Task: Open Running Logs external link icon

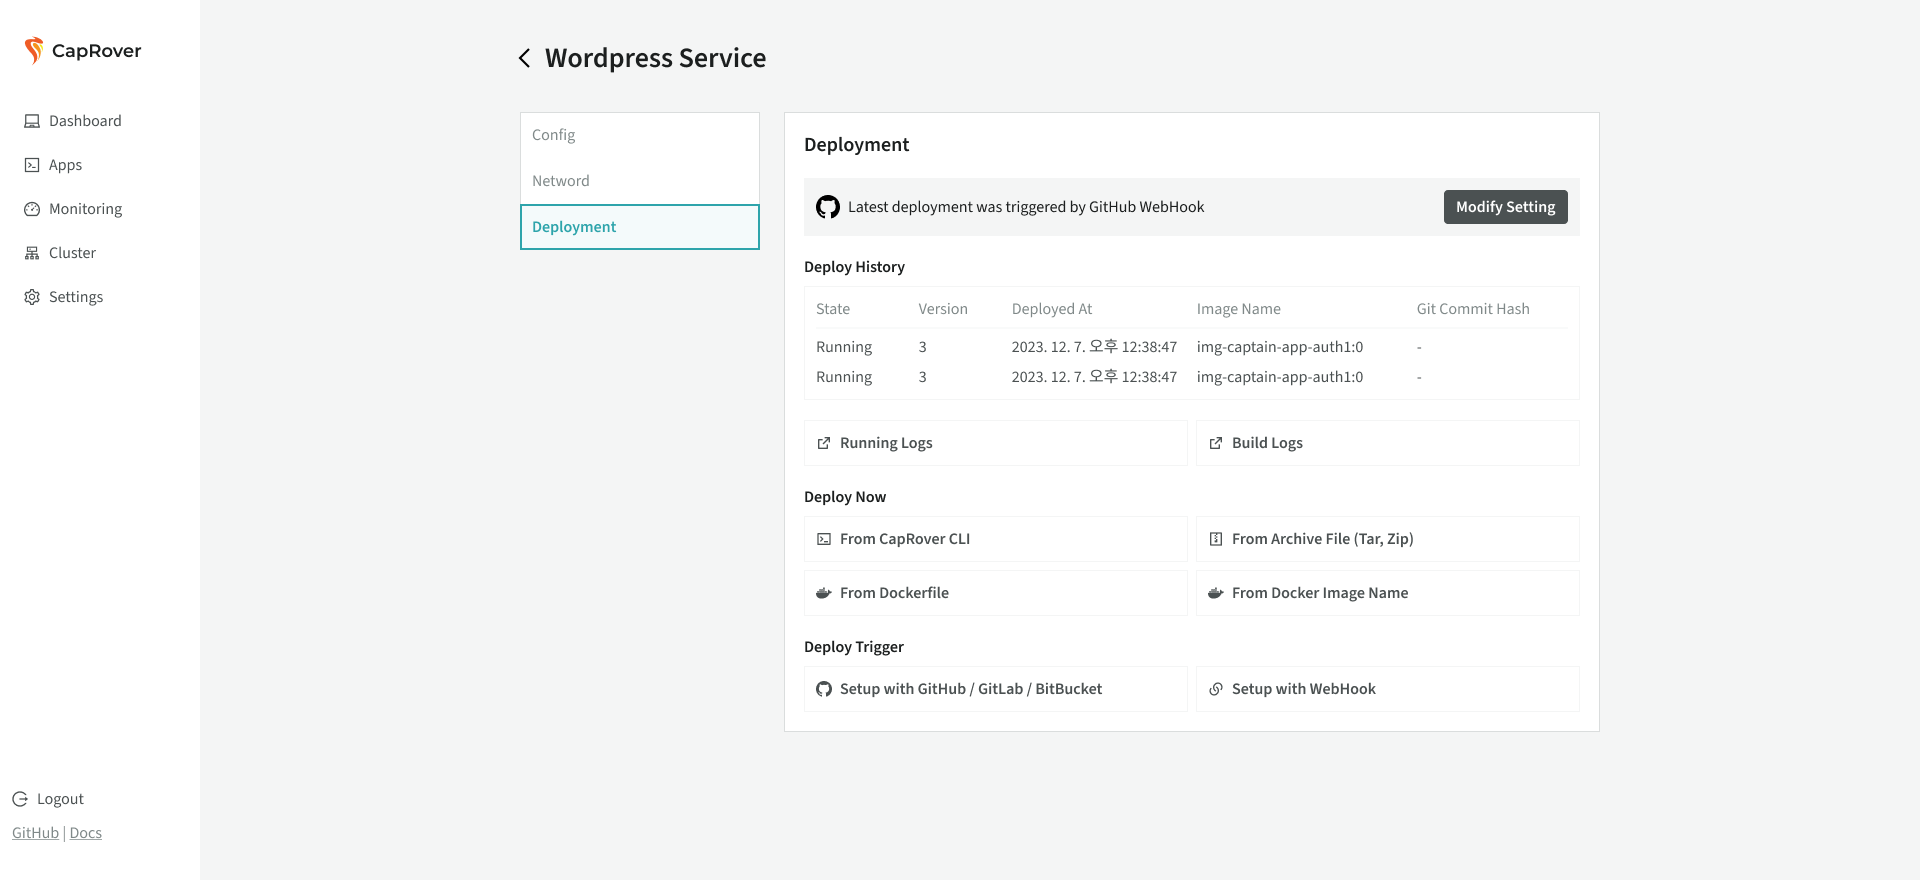Action: 824,443
